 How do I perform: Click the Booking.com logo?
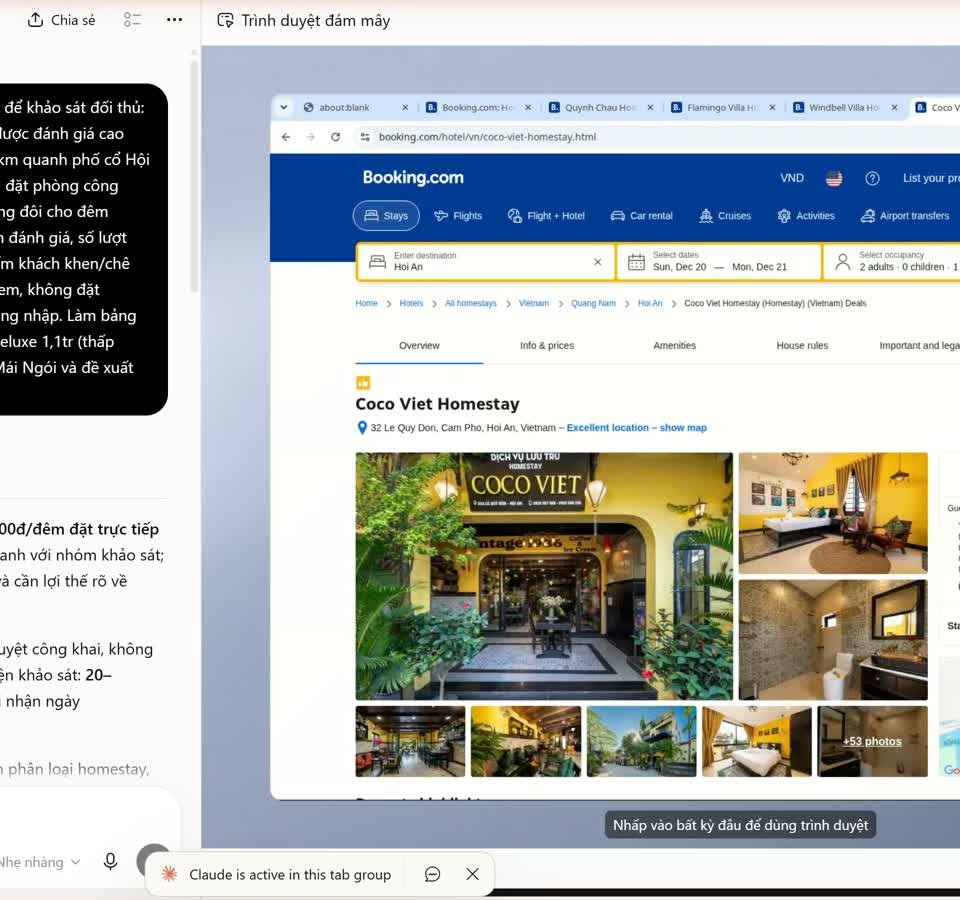click(413, 178)
